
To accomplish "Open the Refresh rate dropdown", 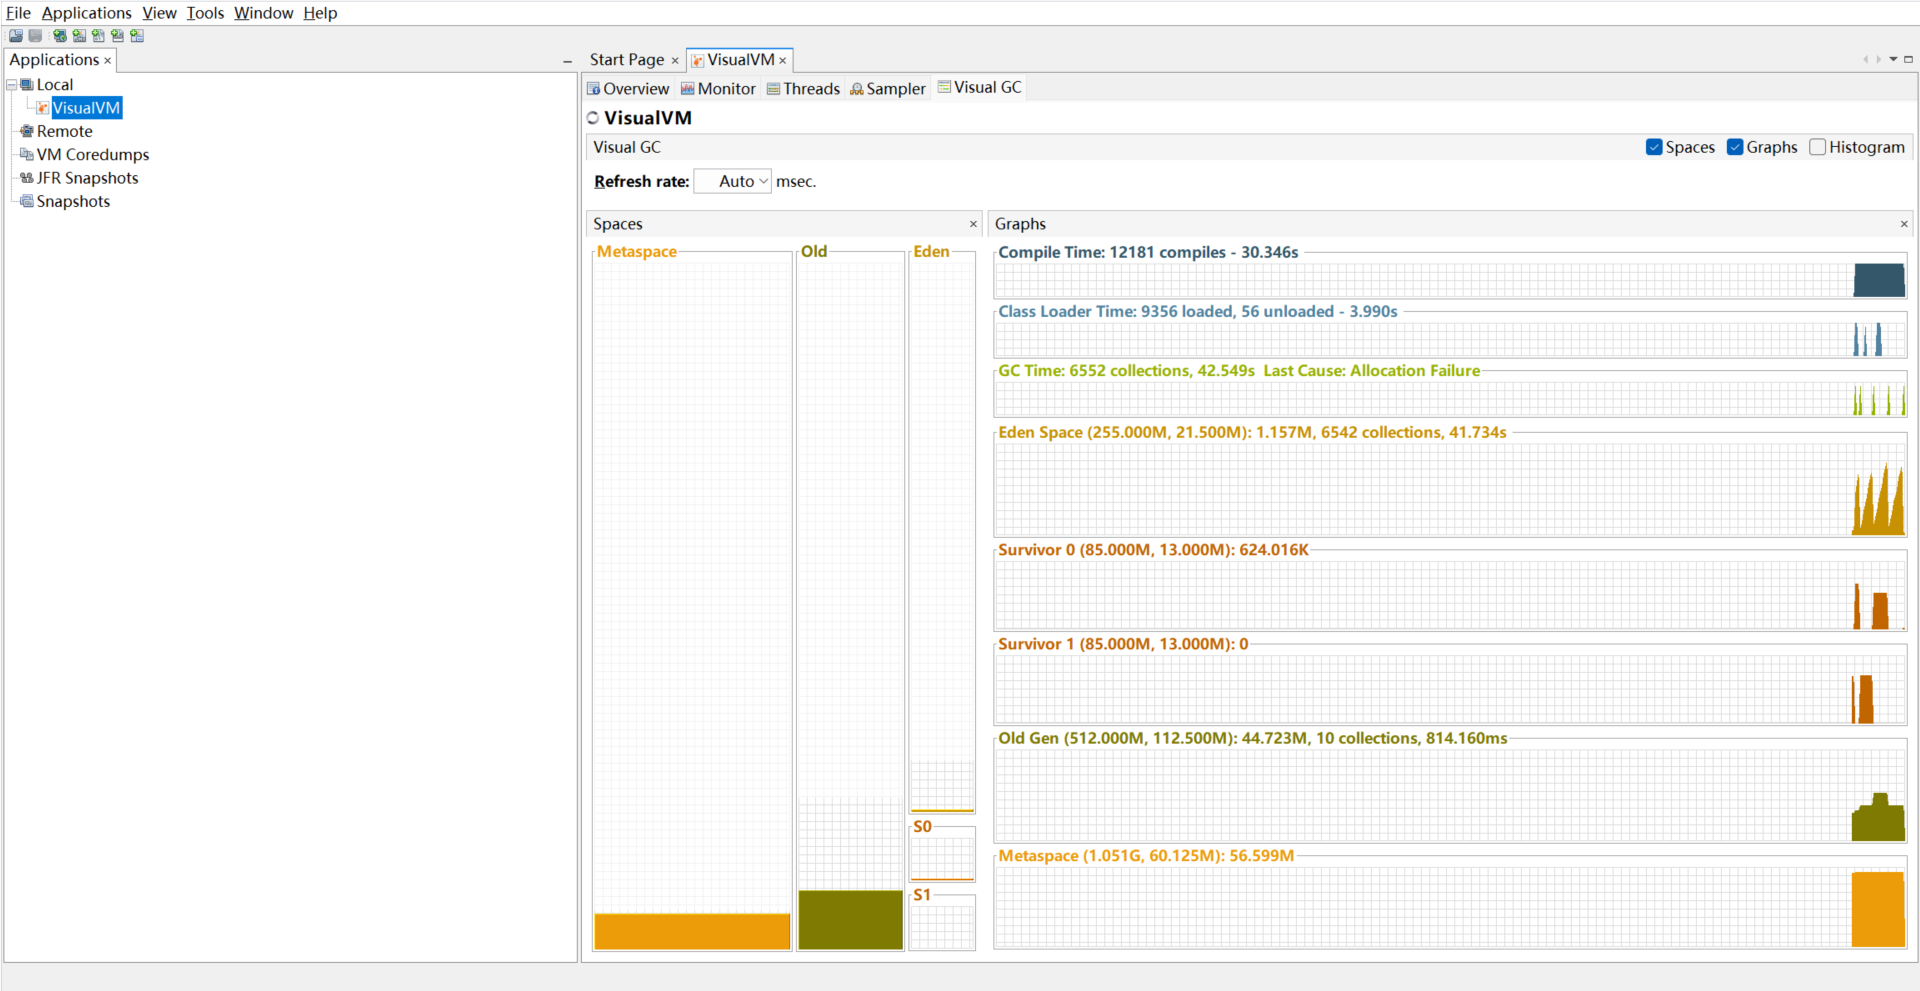I will pyautogui.click(x=733, y=181).
